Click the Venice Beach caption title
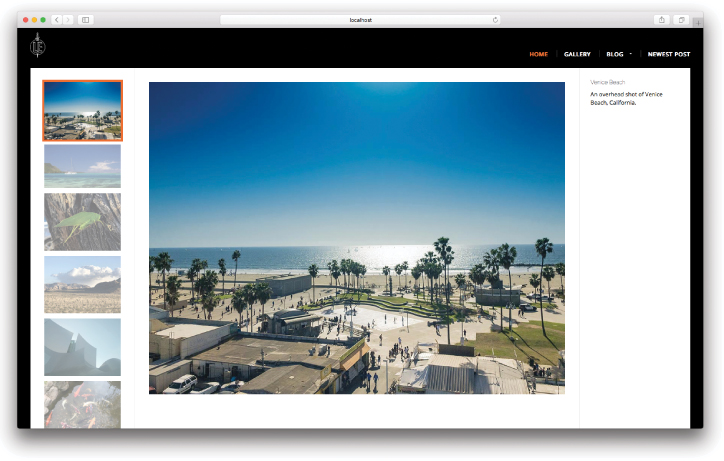Screen dimensions: 724x461 tap(608, 82)
